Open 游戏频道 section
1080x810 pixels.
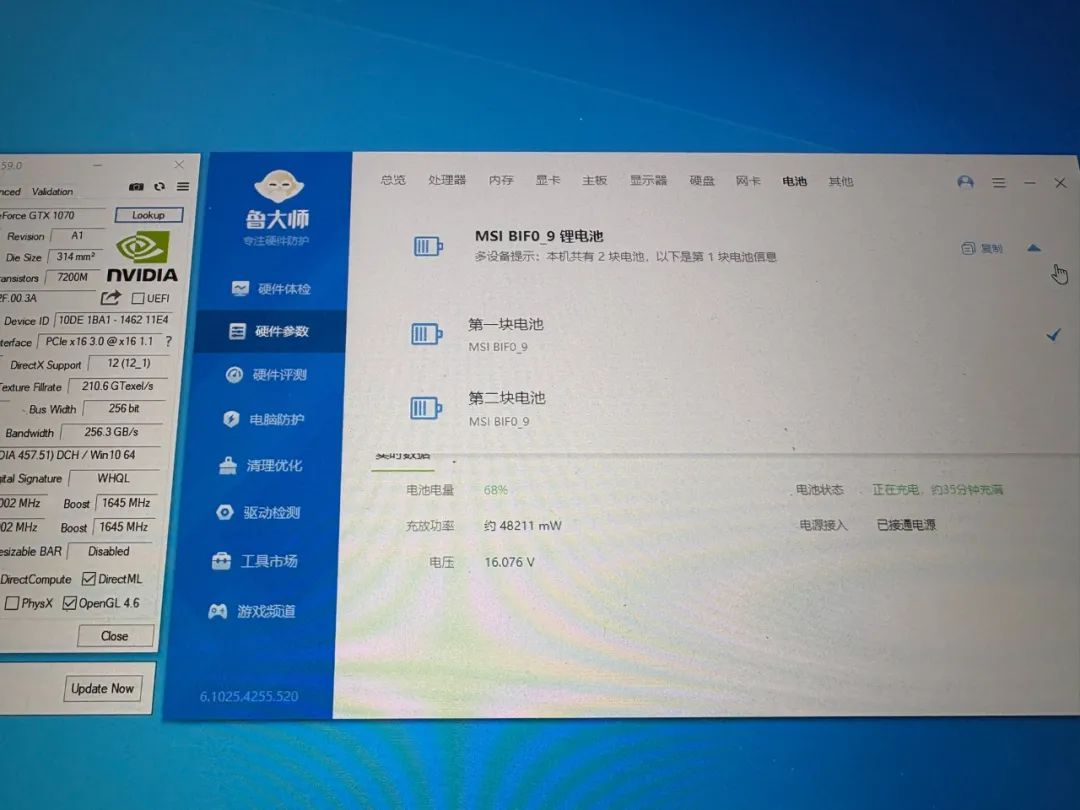[251, 611]
